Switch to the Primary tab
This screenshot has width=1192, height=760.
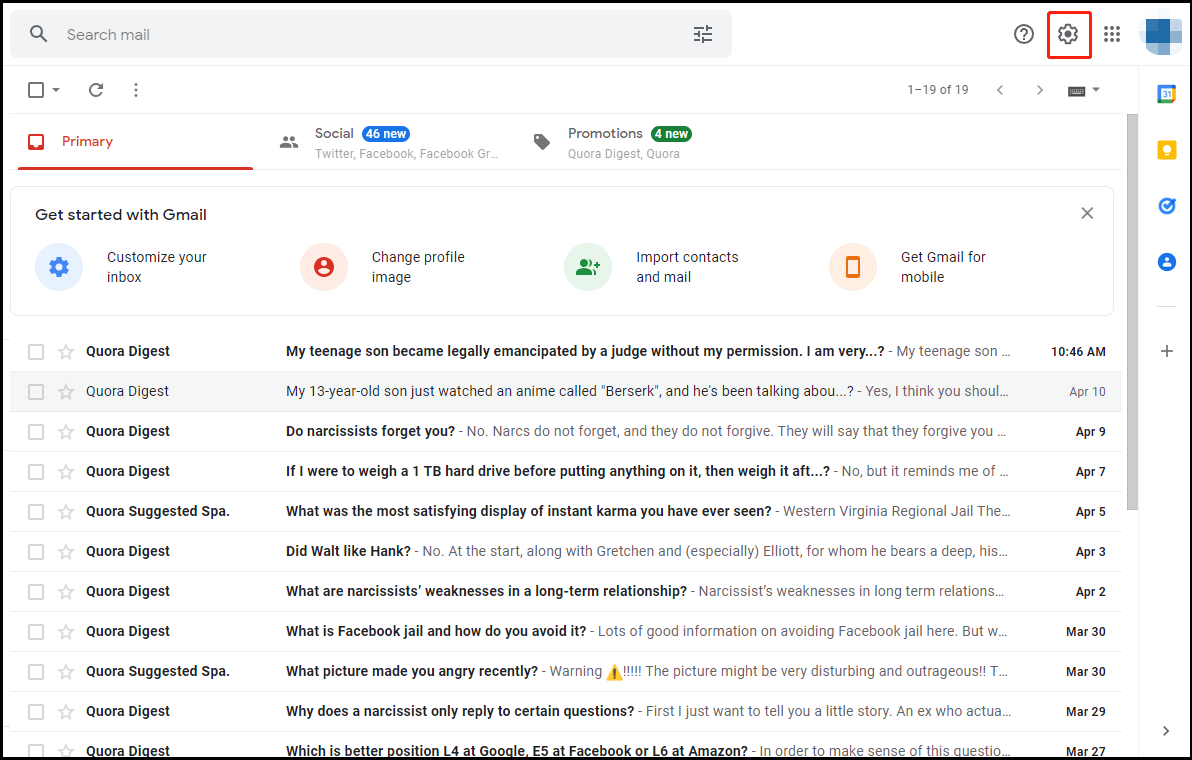point(135,141)
